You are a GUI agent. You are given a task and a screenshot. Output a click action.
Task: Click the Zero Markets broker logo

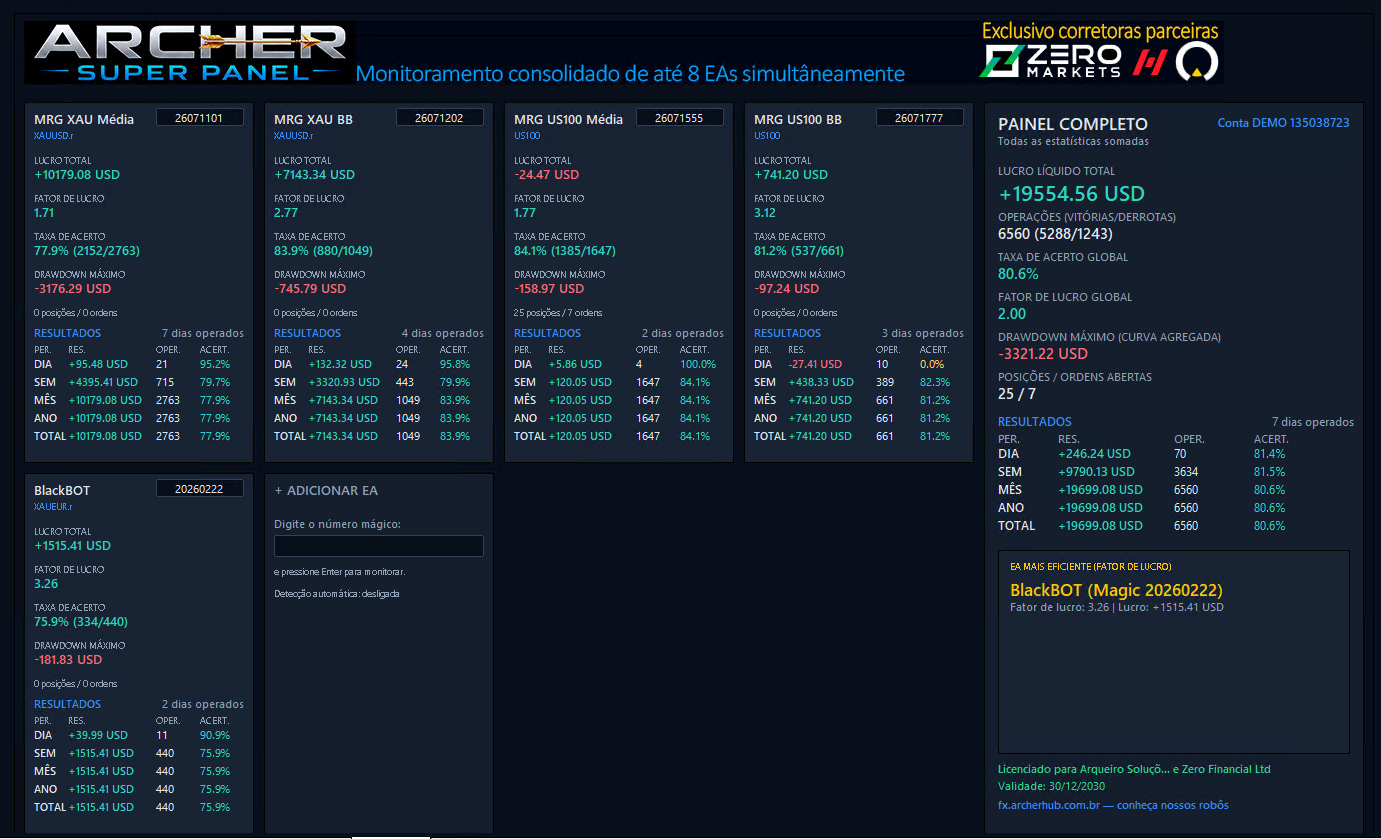(x=1051, y=63)
